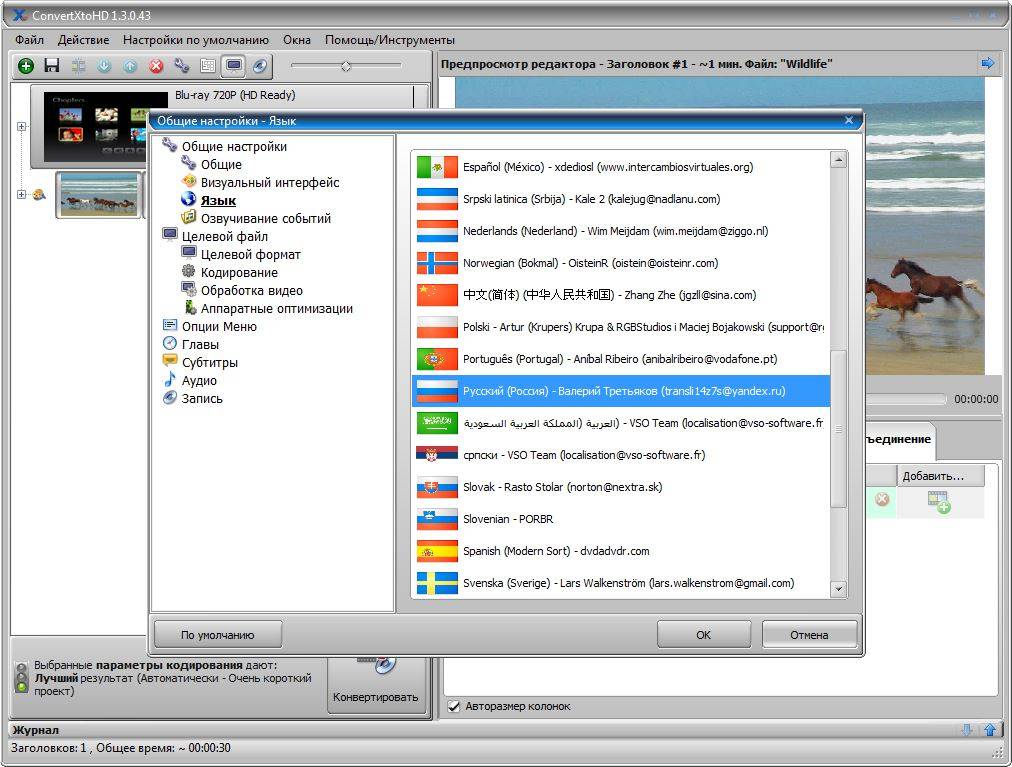
Task: Select the Wildlife horses video thumbnail
Action: click(99, 195)
